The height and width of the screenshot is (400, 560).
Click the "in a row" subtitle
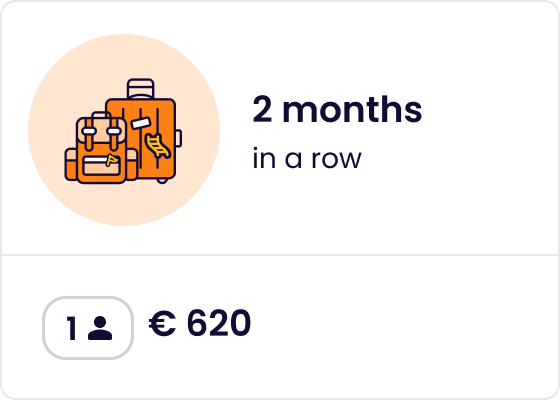pyautogui.click(x=307, y=158)
